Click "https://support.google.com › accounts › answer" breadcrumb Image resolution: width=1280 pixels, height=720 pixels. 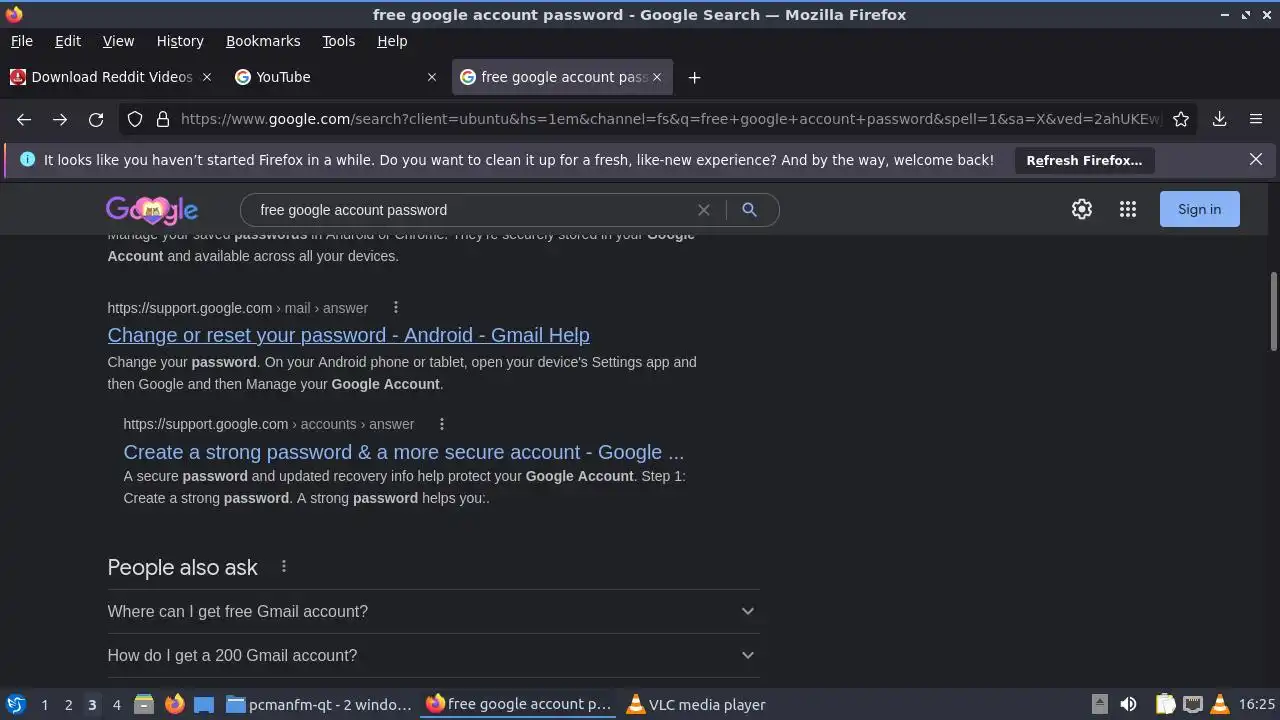269,424
